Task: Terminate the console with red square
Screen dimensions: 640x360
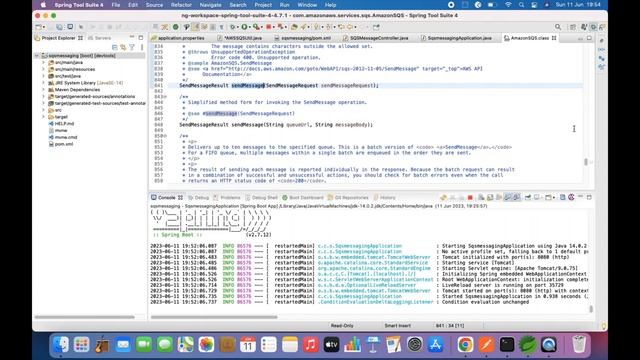Action: 470,198
